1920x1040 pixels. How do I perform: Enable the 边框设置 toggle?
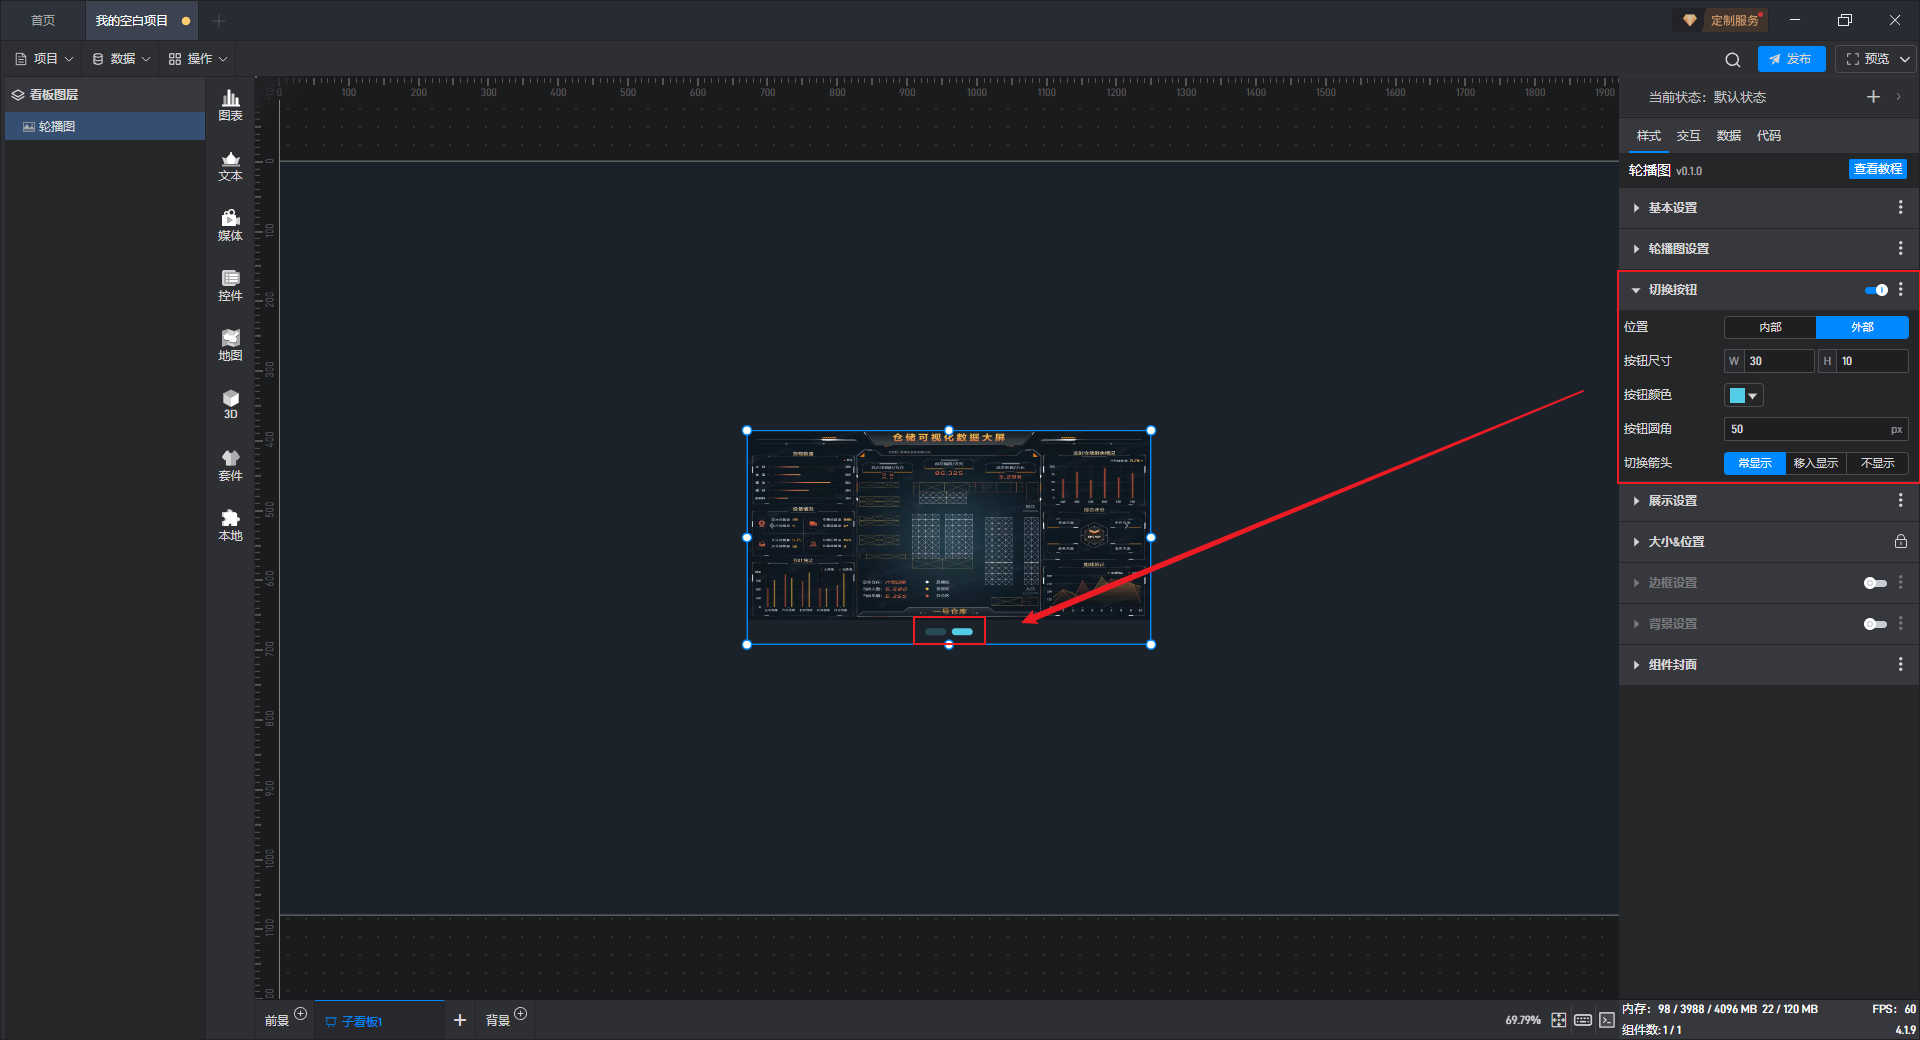[x=1875, y=583]
